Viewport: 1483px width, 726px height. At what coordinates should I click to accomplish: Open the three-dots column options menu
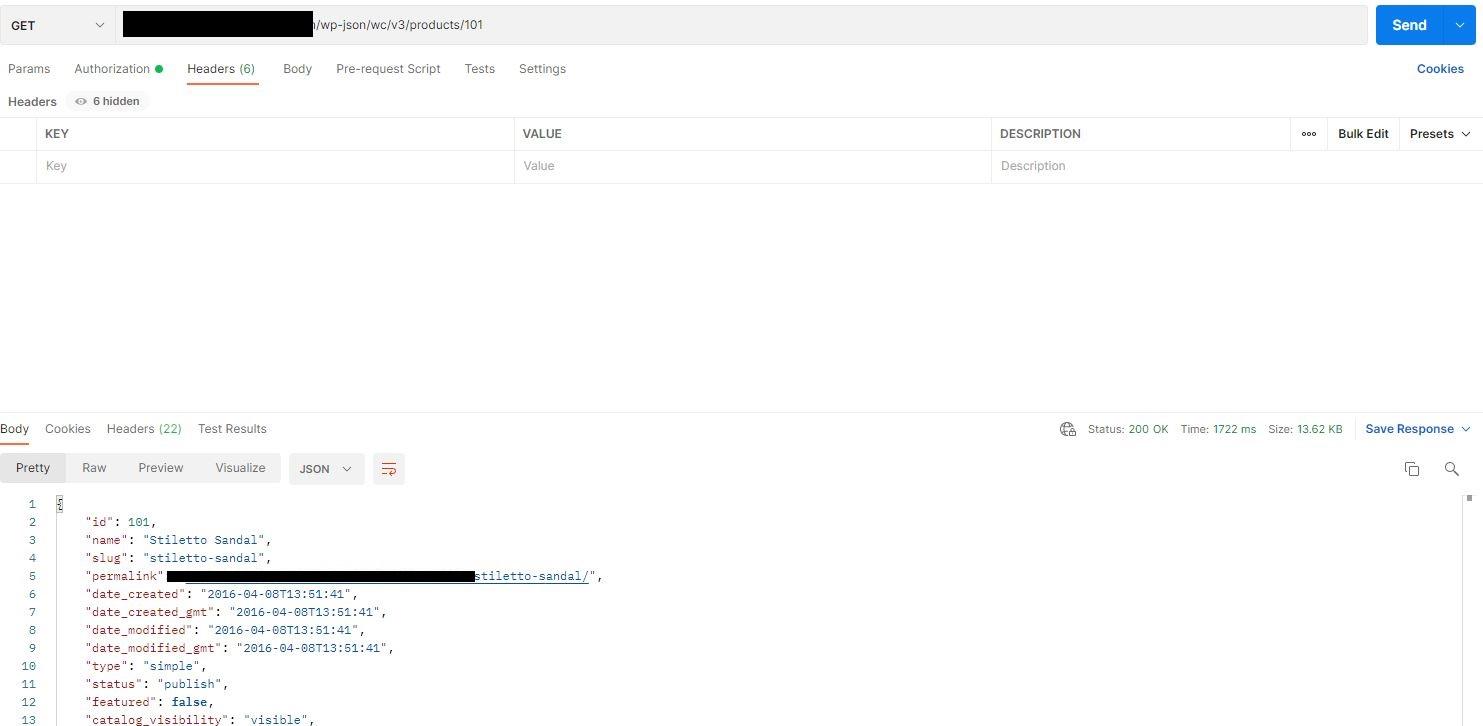(1308, 134)
